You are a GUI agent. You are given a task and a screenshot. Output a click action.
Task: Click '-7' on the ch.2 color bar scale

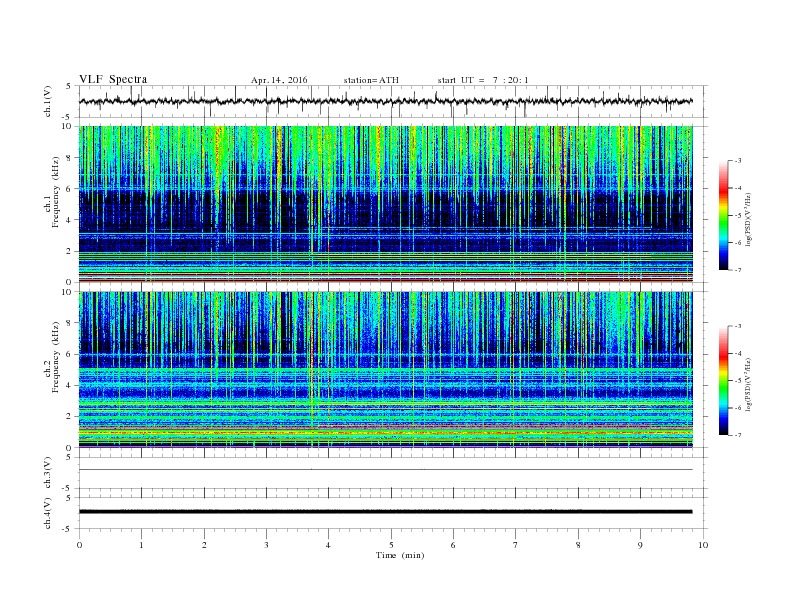click(737, 435)
